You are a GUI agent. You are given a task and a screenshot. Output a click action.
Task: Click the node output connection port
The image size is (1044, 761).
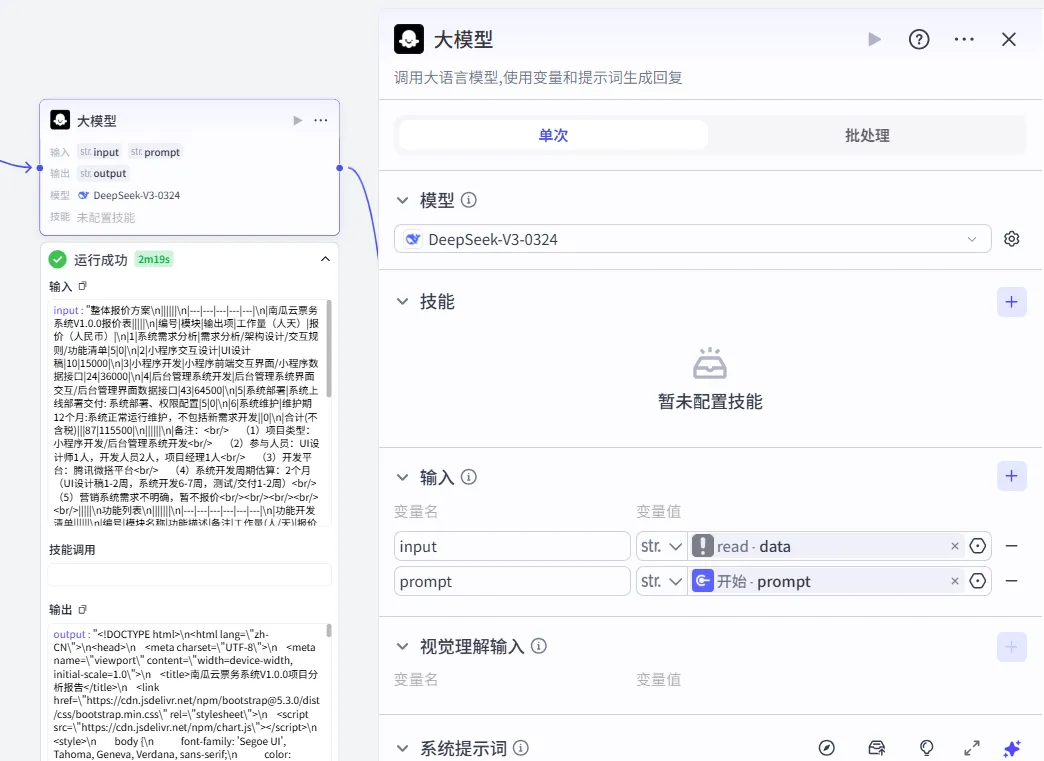[340, 168]
